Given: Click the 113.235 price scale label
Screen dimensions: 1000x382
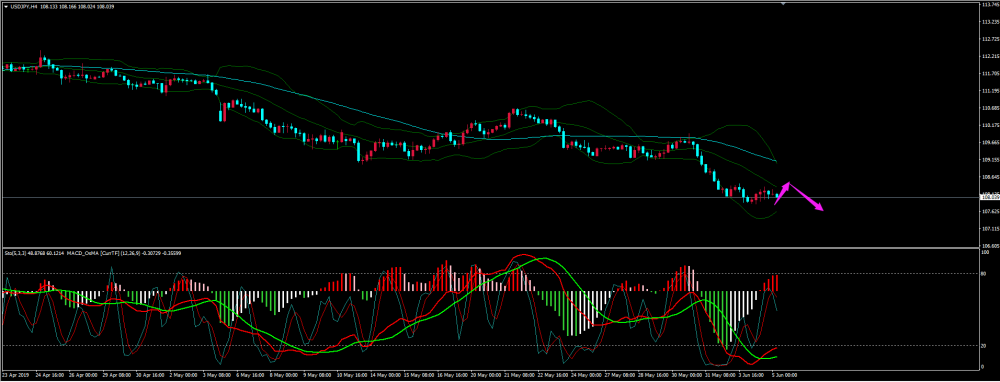Looking at the screenshot, I should (990, 22).
